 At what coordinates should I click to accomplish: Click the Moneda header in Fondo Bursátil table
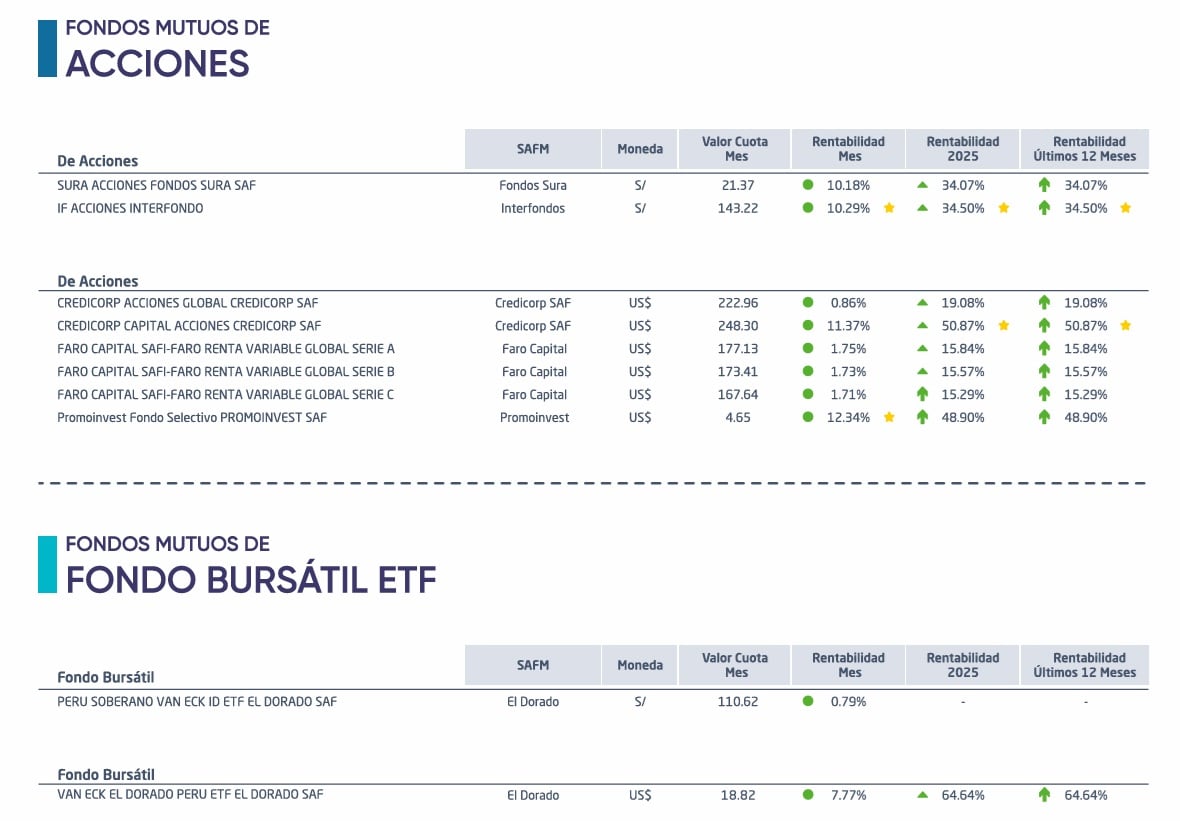coord(640,665)
